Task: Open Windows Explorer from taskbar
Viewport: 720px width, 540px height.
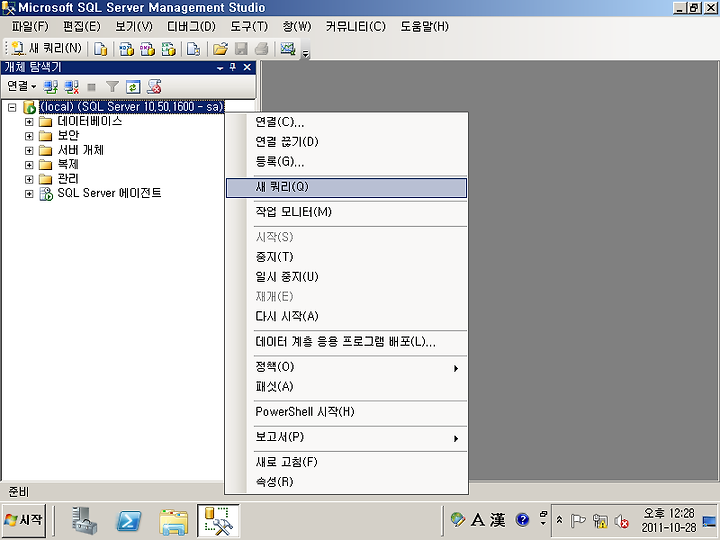Action: click(174, 522)
